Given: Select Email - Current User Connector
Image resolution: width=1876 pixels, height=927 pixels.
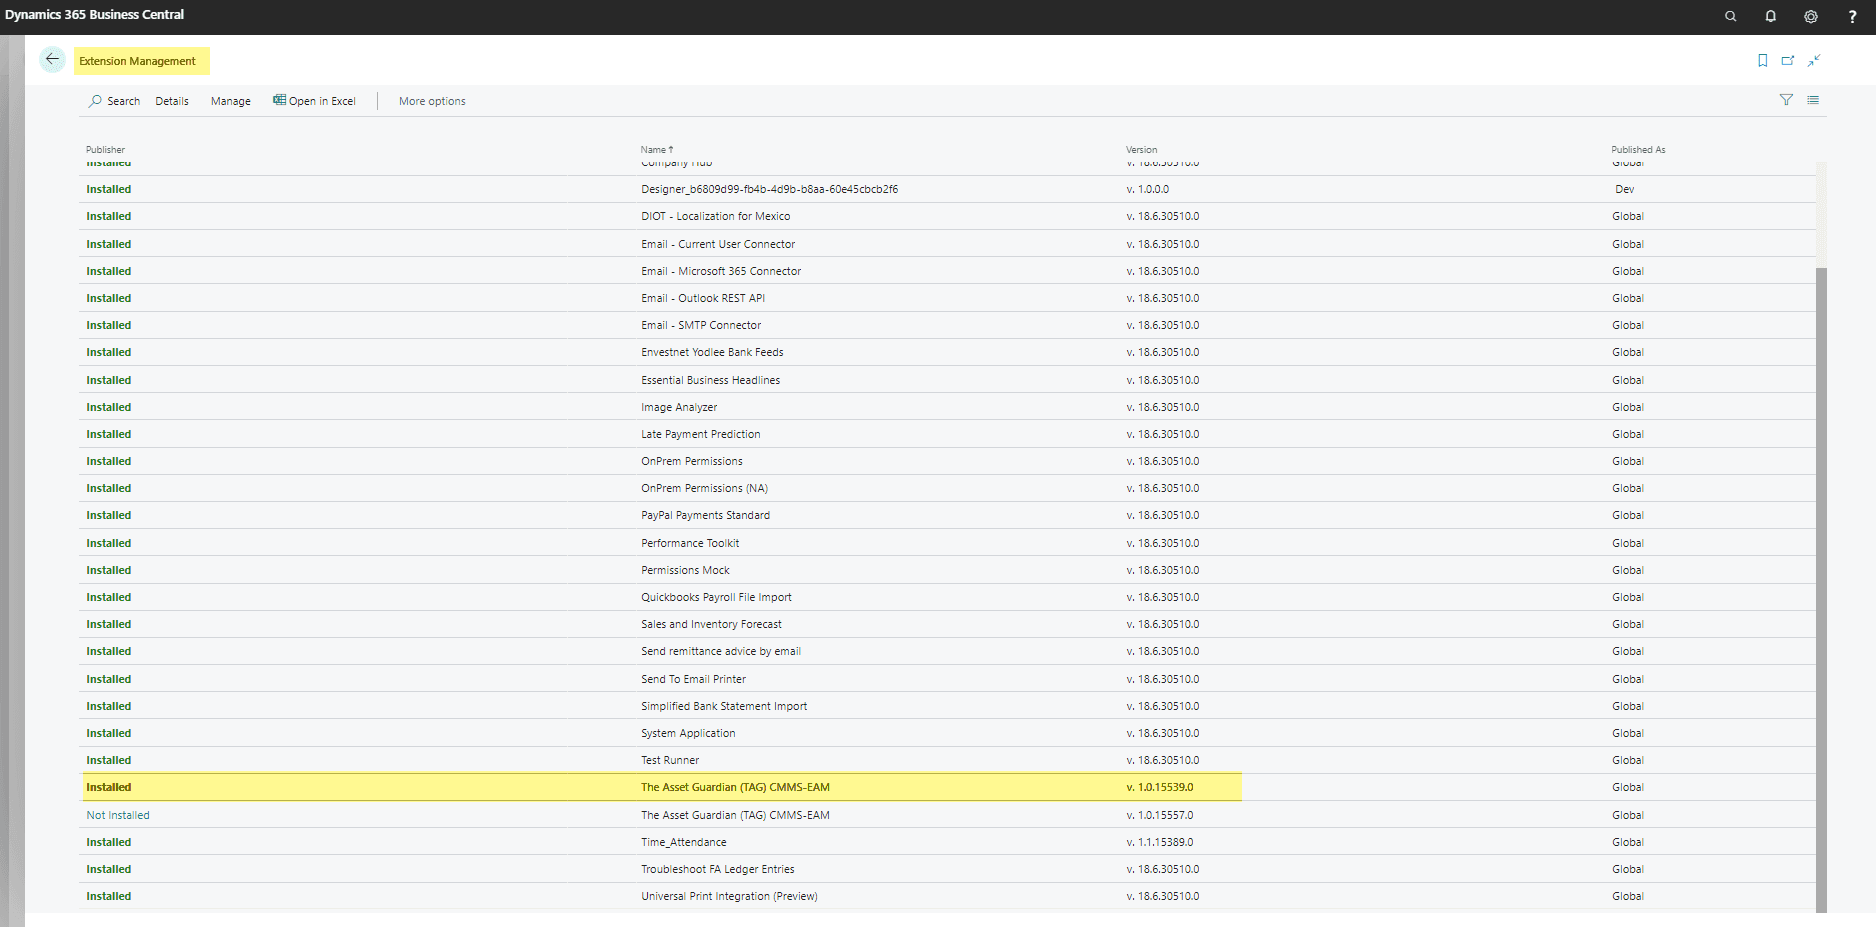Looking at the screenshot, I should pyautogui.click(x=718, y=244).
